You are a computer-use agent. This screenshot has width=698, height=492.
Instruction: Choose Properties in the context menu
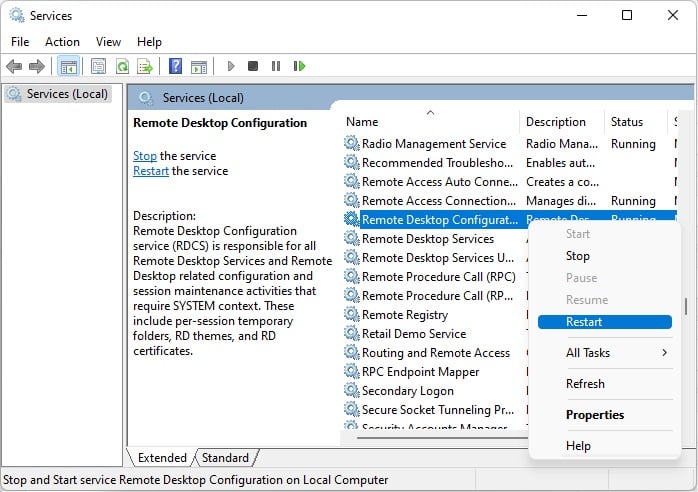(604, 415)
